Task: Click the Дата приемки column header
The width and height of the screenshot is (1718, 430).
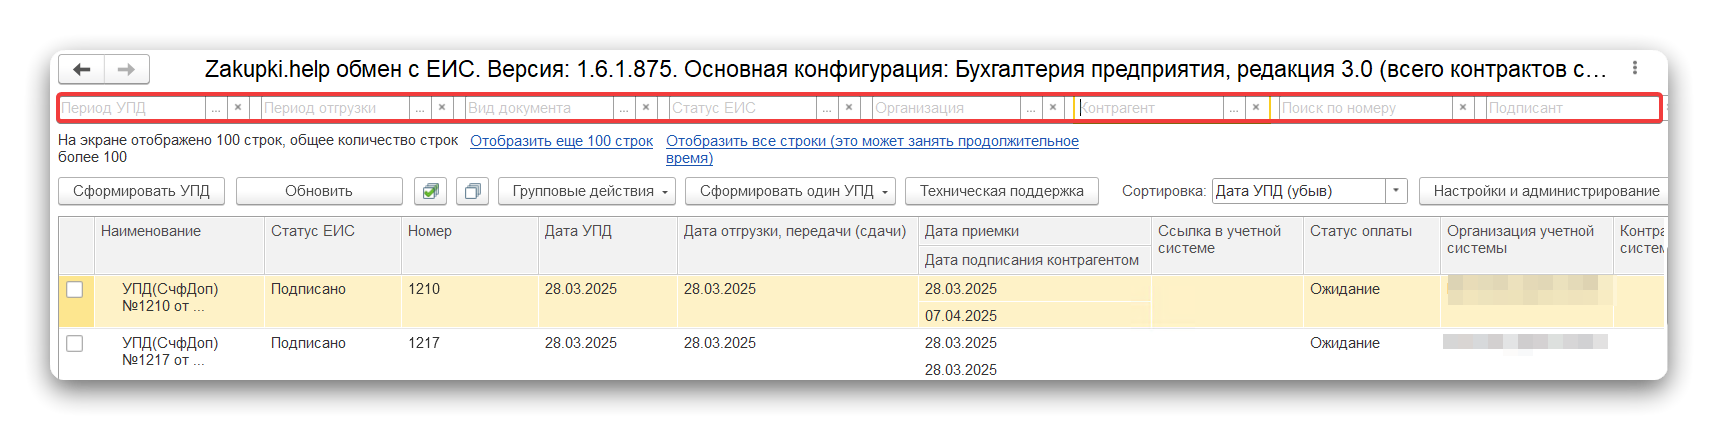Action: coord(1035,231)
